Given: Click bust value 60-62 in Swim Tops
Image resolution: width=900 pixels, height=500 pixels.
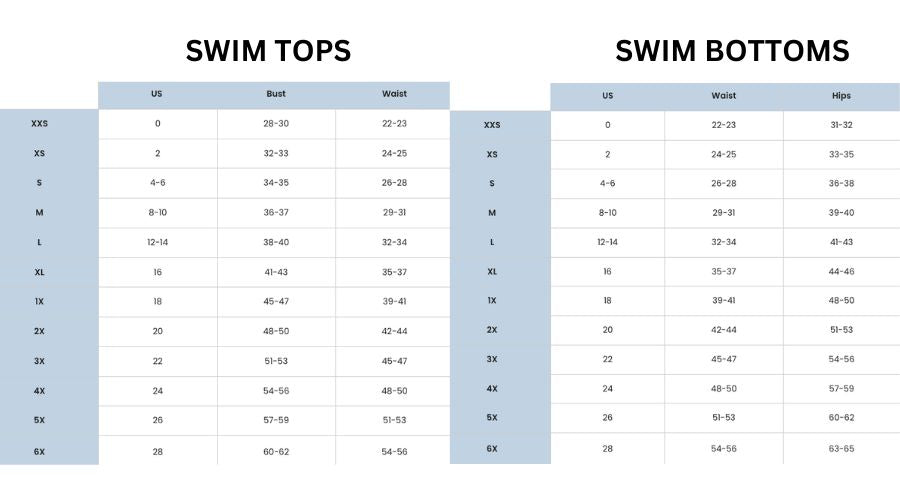Looking at the screenshot, I should [x=276, y=451].
